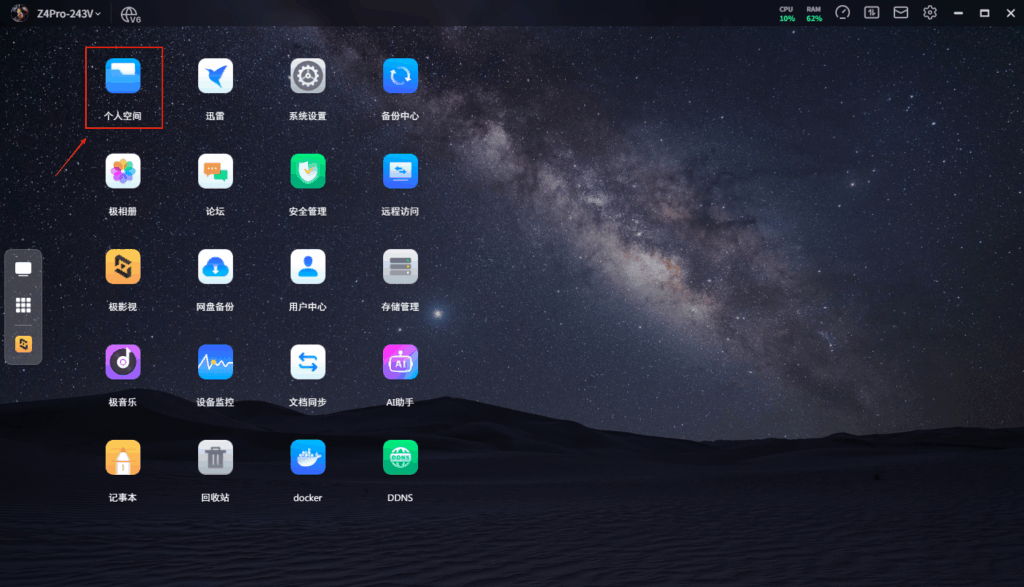This screenshot has width=1024, height=587.
Task: Launch 设备监控 device monitor
Action: pyautogui.click(x=215, y=362)
